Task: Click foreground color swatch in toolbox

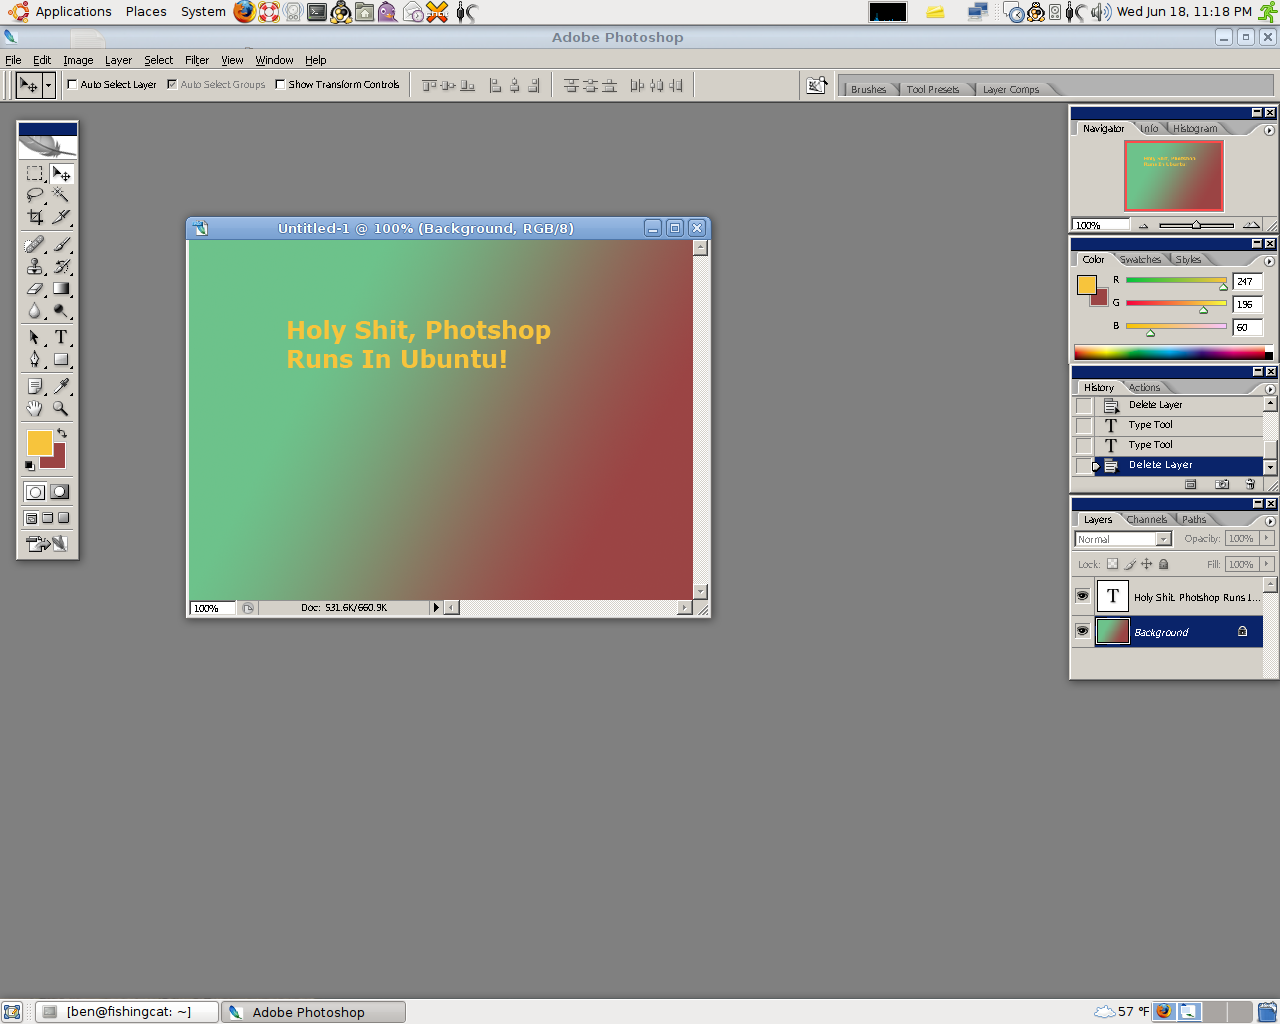Action: coord(39,443)
